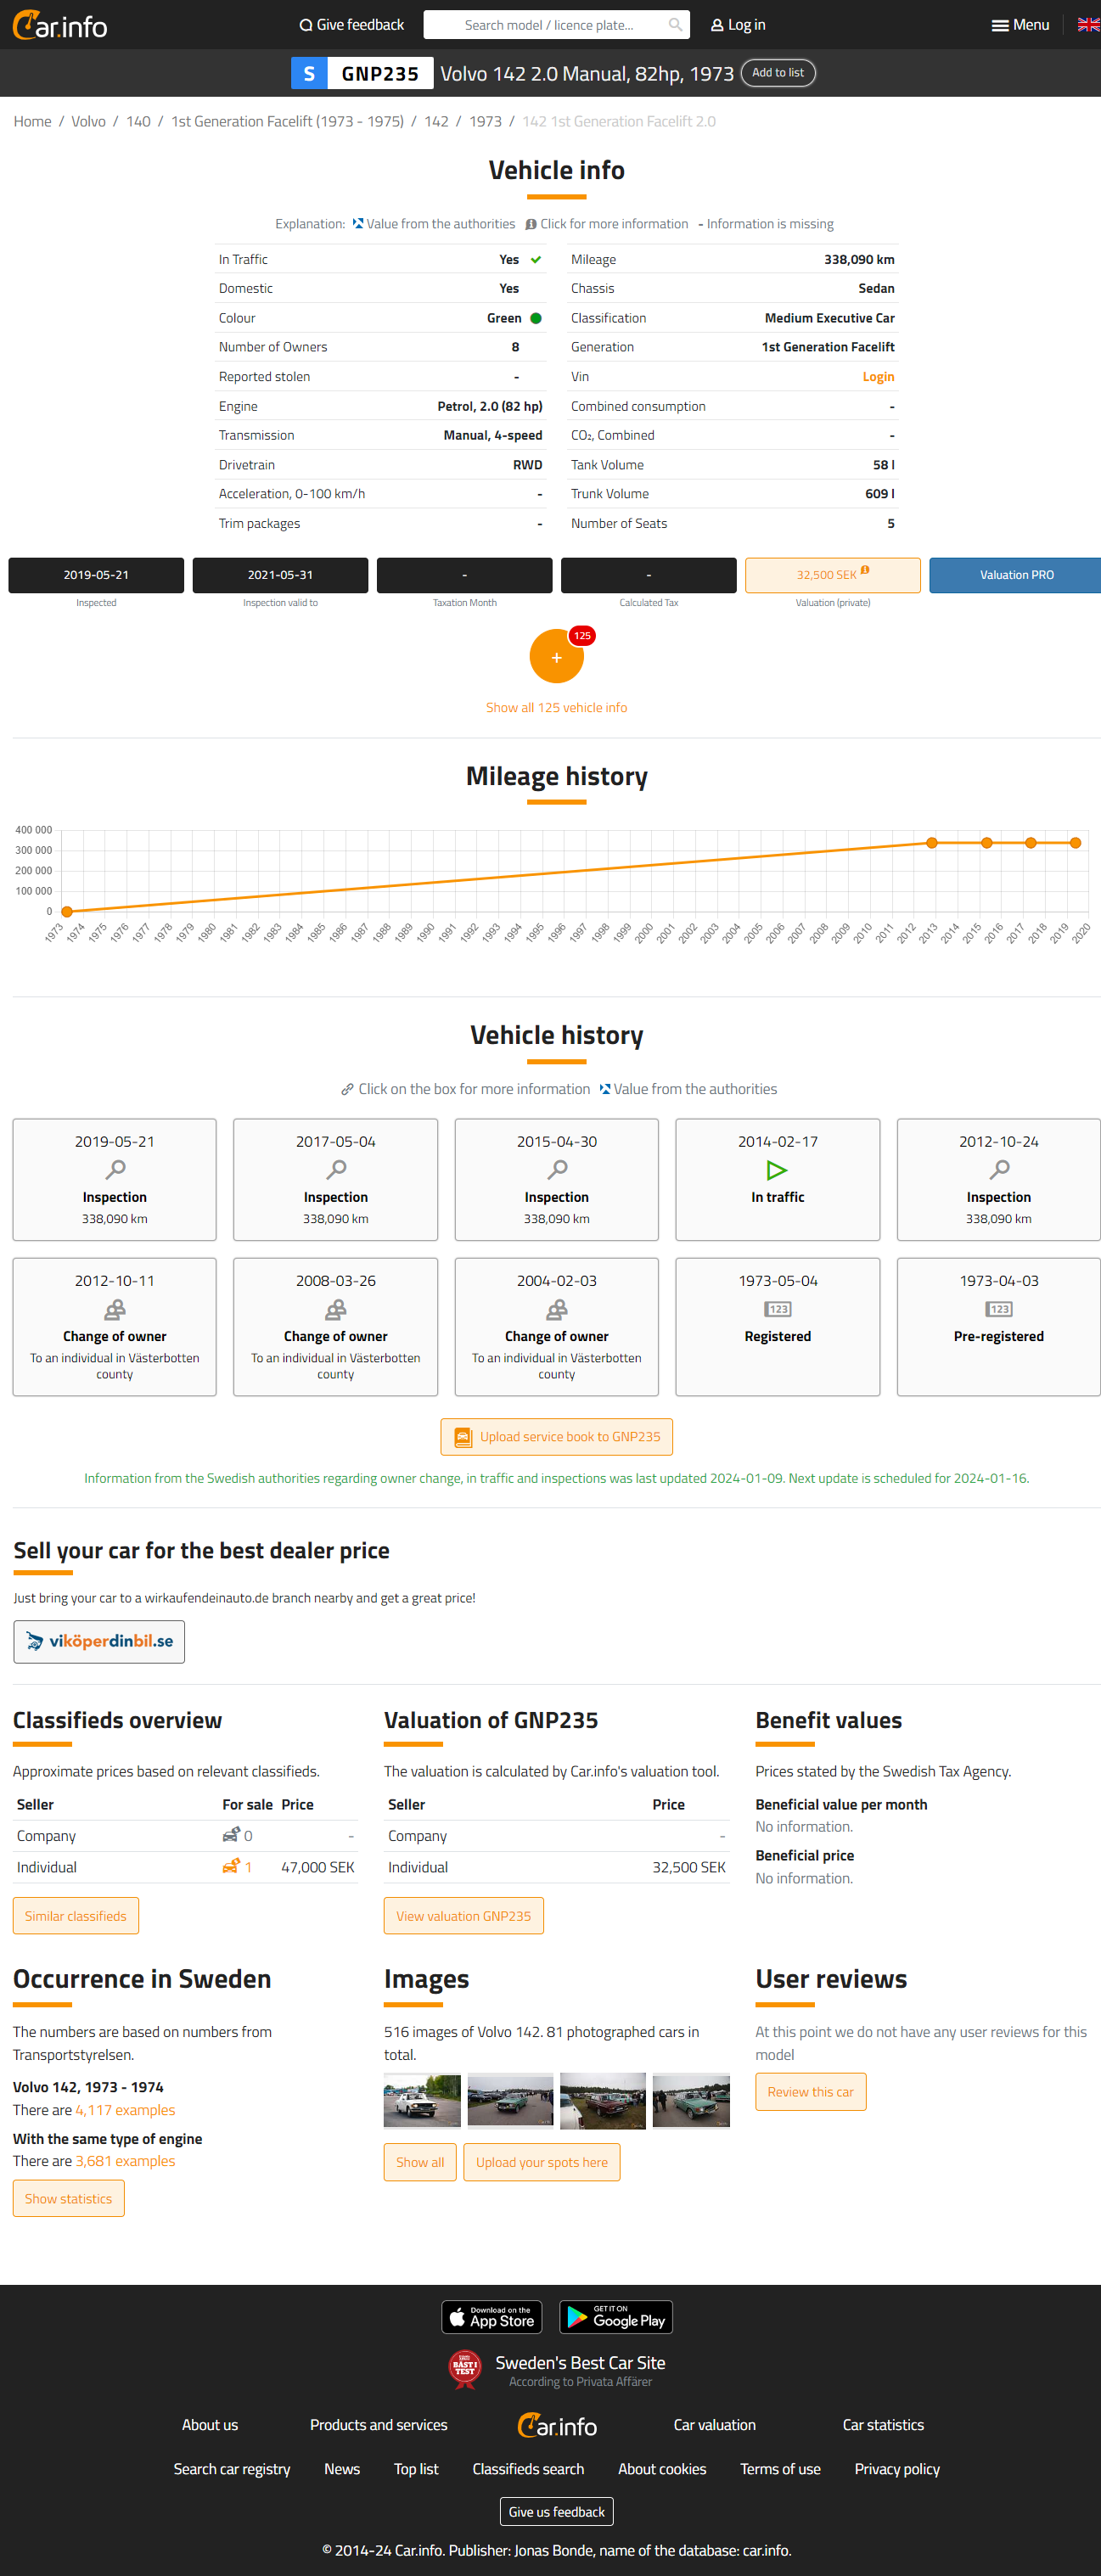Image resolution: width=1101 pixels, height=2576 pixels.
Task: Open the 2014-02-17 In traffic box
Action: pyautogui.click(x=777, y=1179)
